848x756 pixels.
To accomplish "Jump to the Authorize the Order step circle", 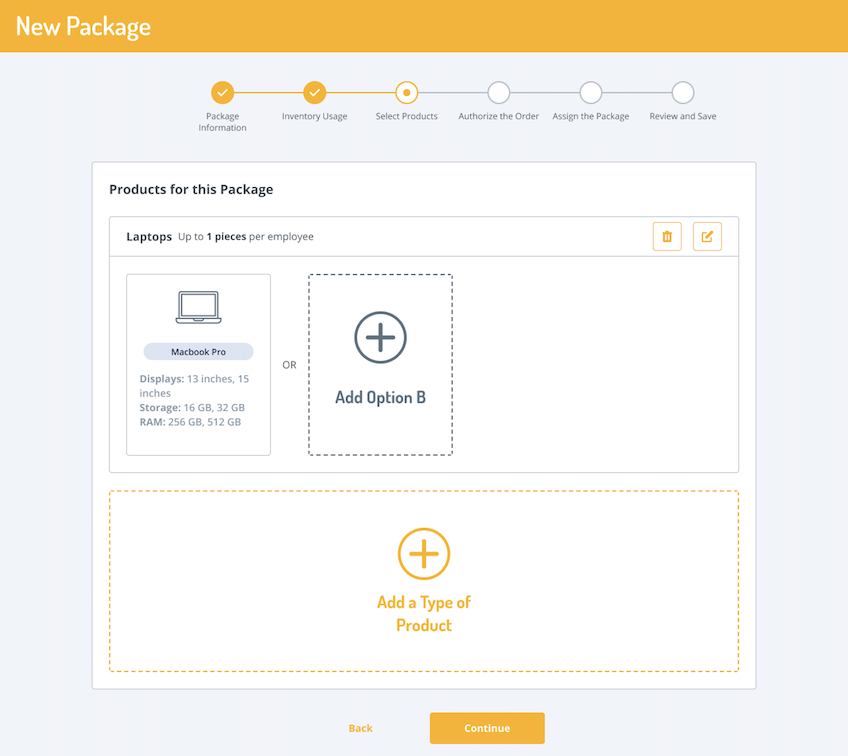I will point(499,93).
